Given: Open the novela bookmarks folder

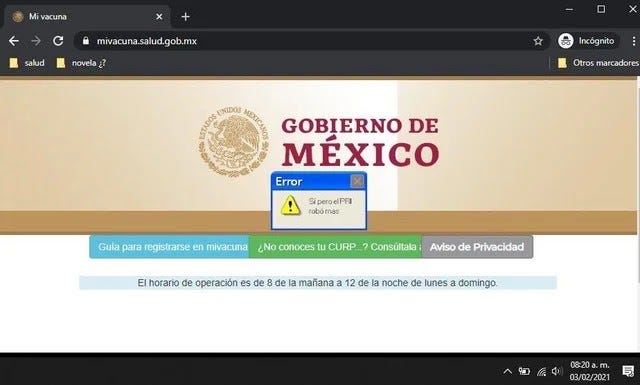Looking at the screenshot, I should pos(81,63).
